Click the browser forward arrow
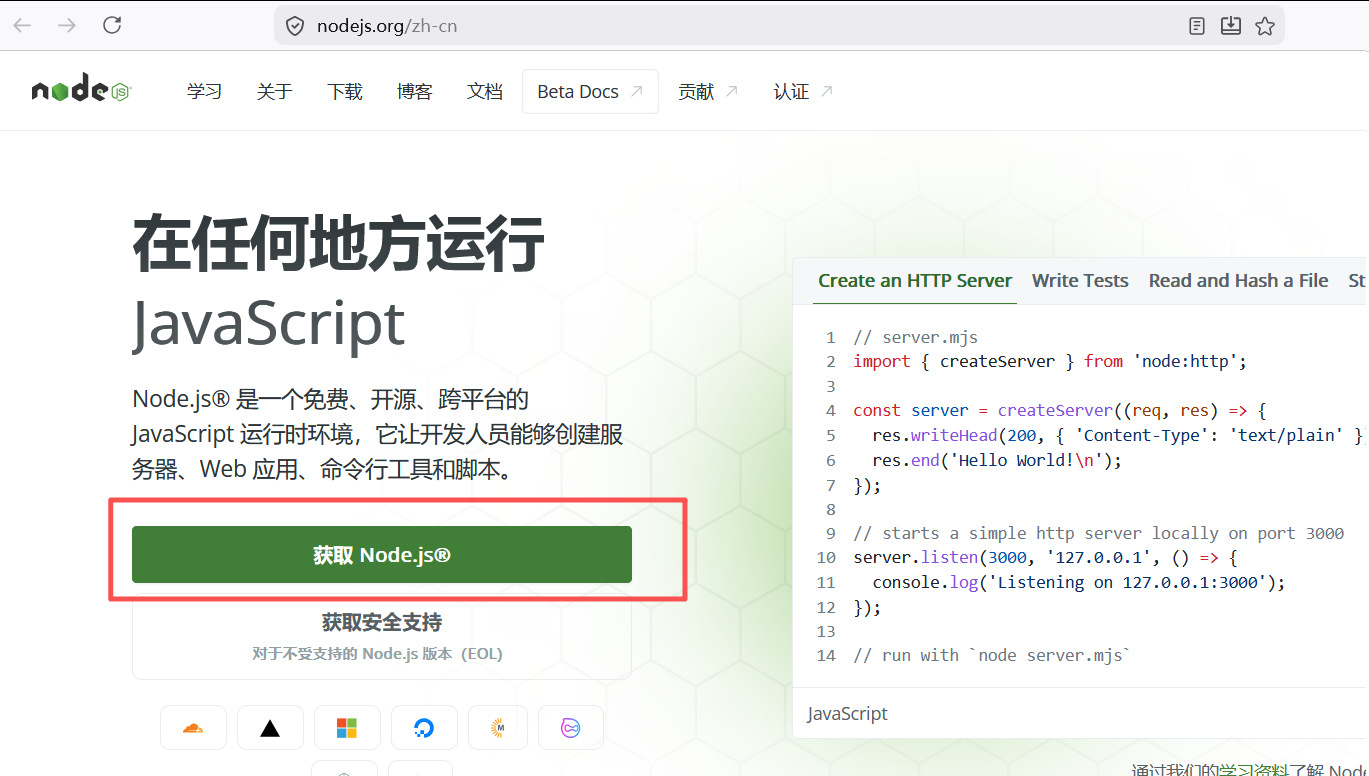Screen dimensions: 1369x776 click(67, 25)
